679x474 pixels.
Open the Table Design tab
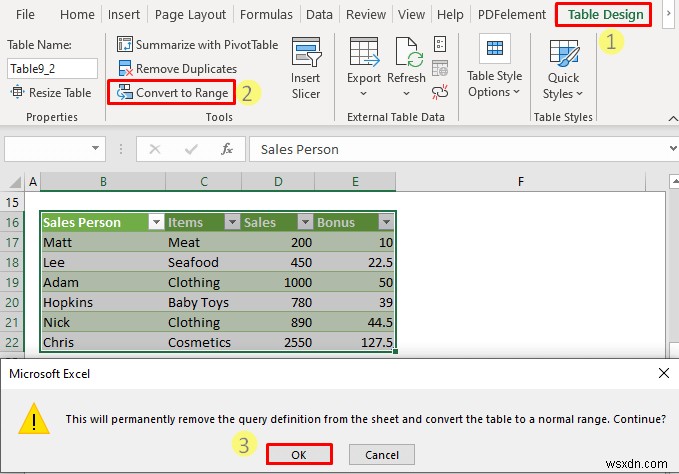click(605, 14)
